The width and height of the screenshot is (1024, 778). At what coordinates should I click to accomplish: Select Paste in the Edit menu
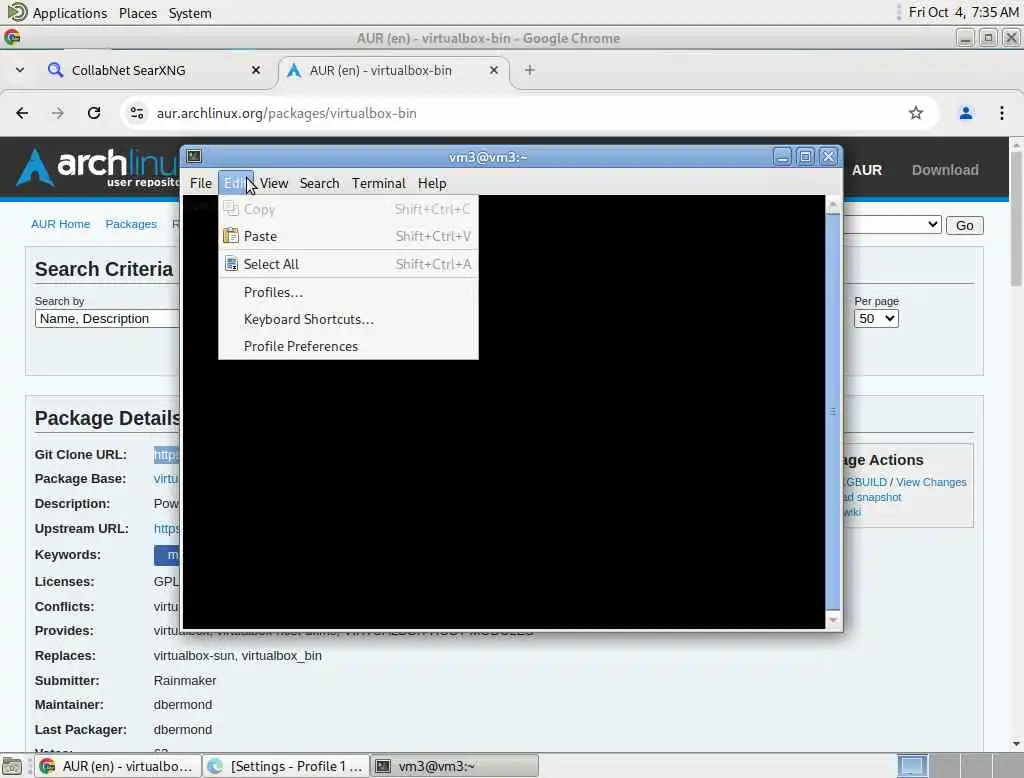(x=348, y=236)
